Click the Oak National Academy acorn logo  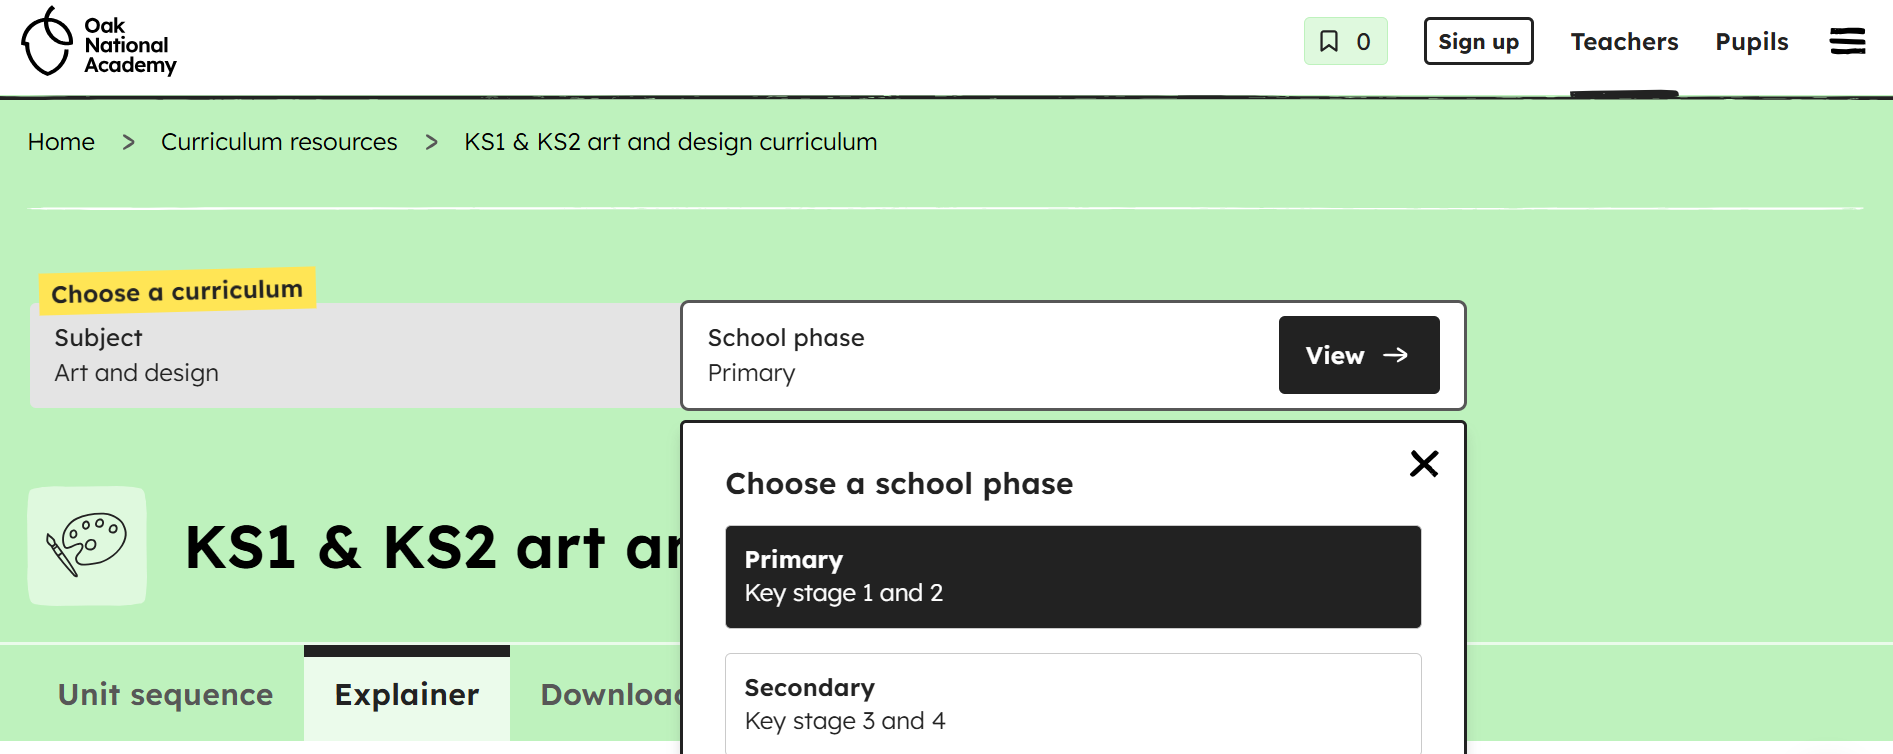click(47, 42)
